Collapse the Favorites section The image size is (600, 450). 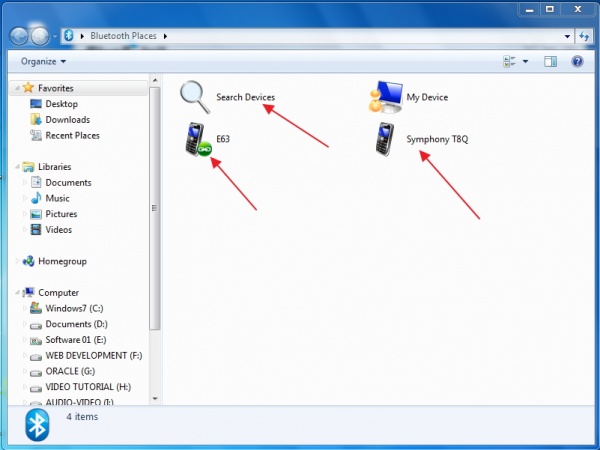tap(17, 88)
